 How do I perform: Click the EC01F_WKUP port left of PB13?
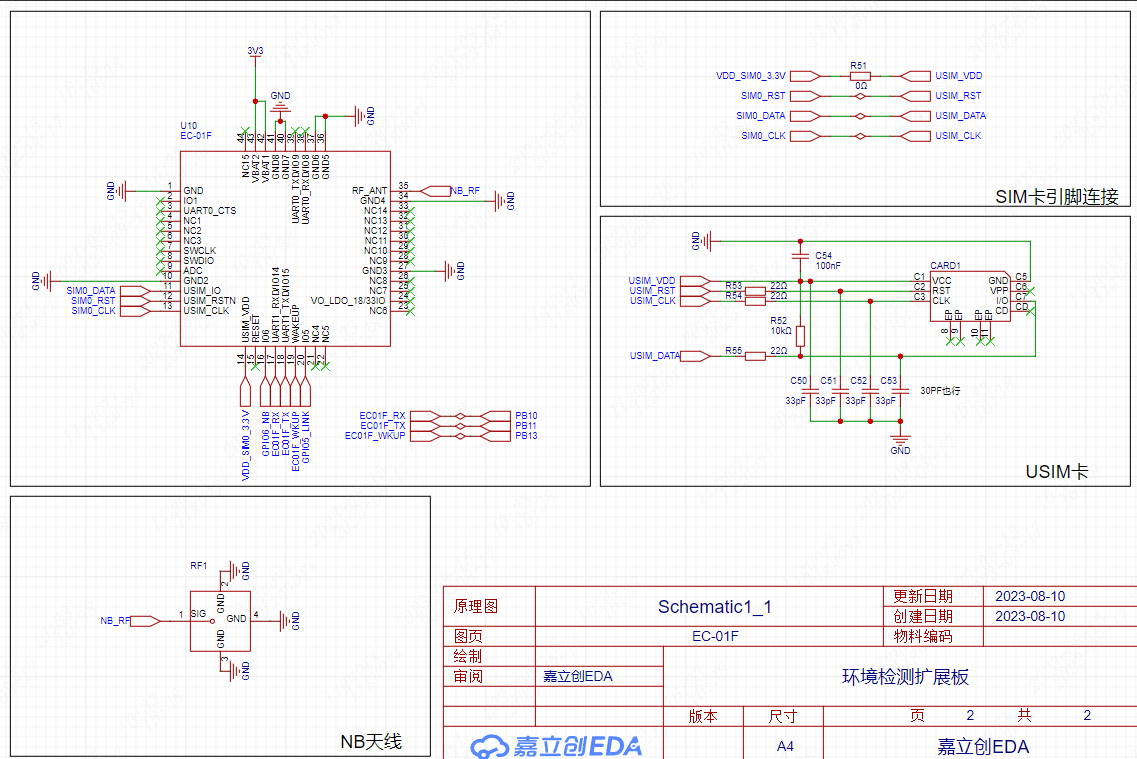(x=426, y=436)
